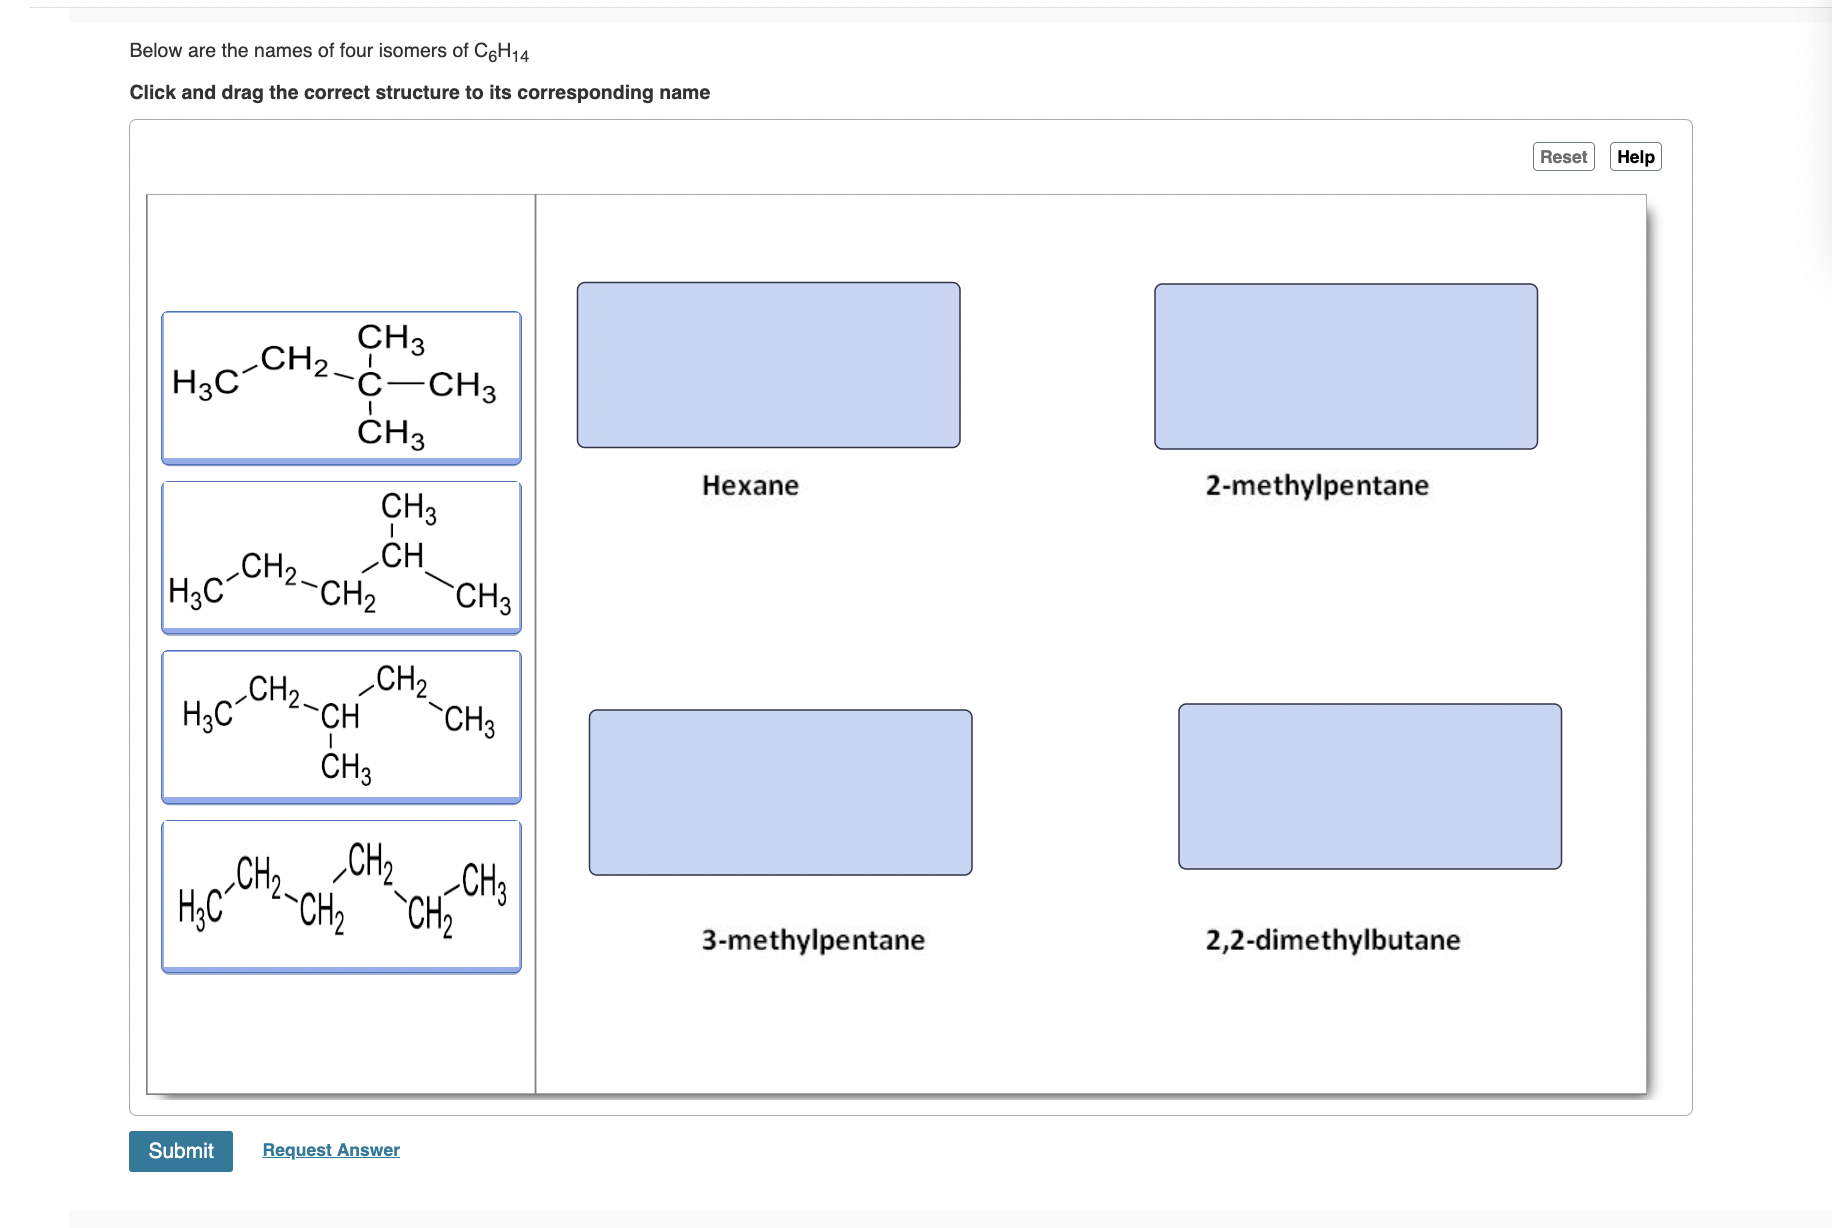Click the drop zone above 3-methylpentane label
The width and height of the screenshot is (1832, 1228).
(x=781, y=790)
